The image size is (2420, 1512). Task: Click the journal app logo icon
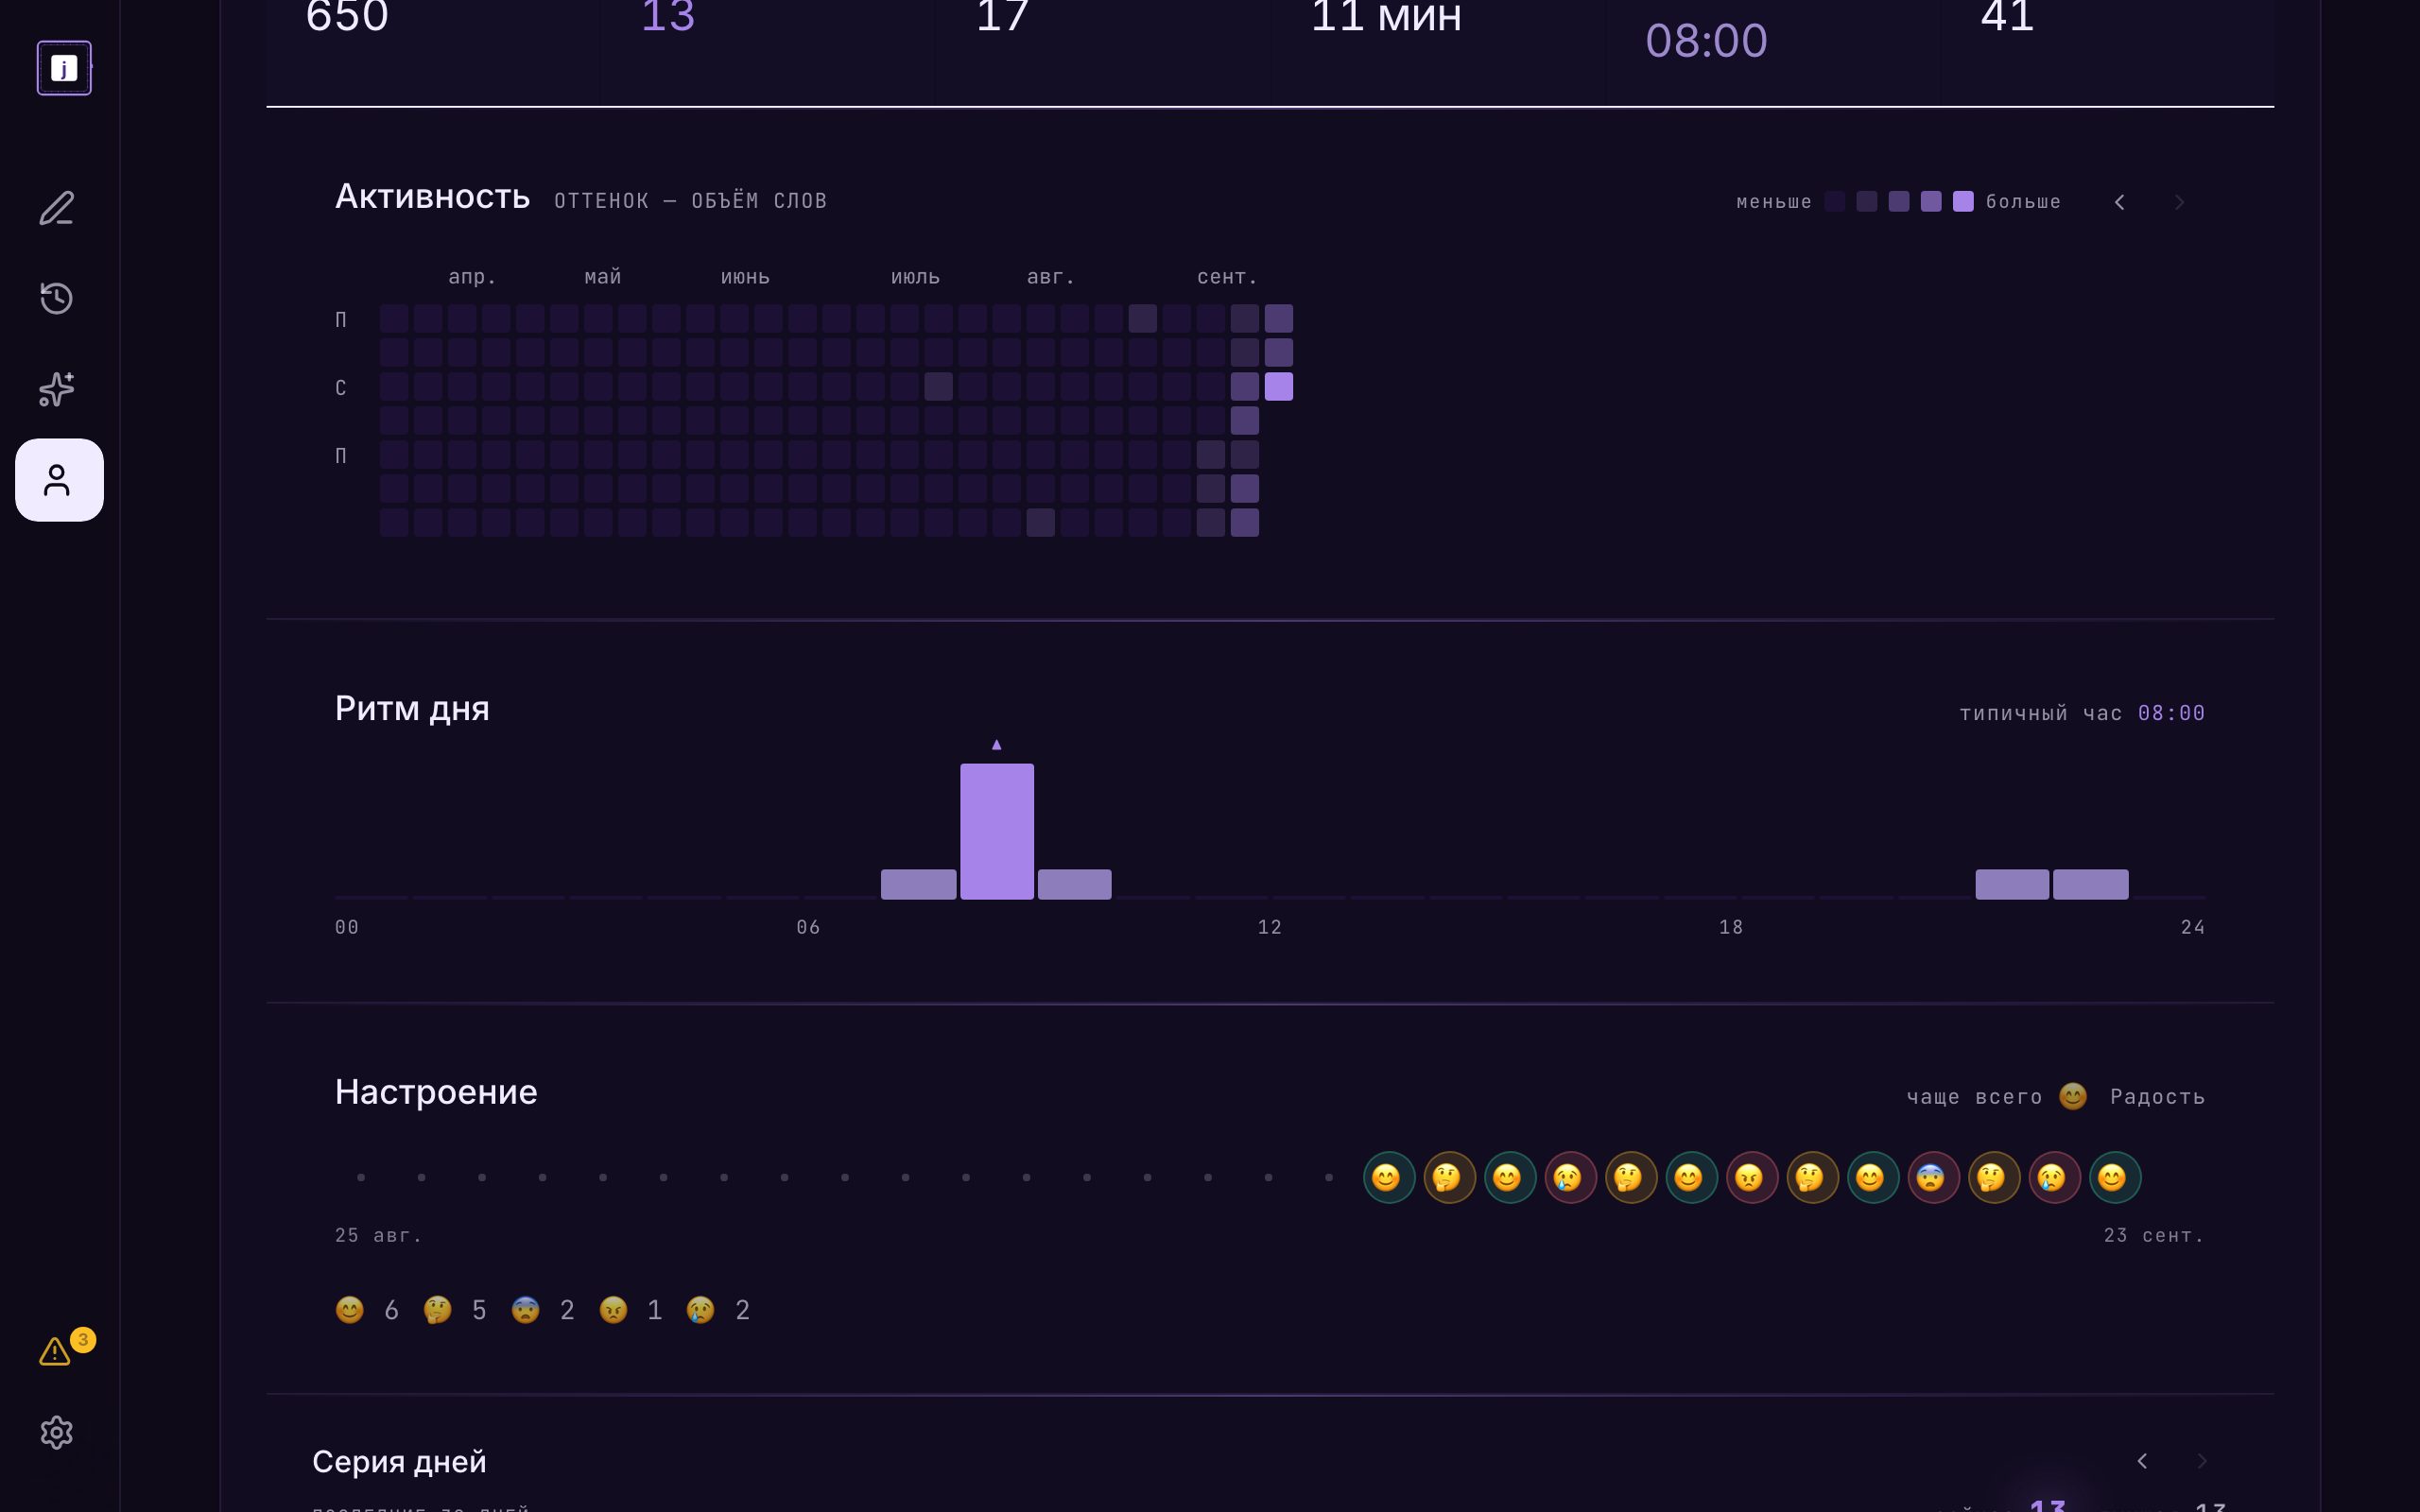pyautogui.click(x=64, y=68)
